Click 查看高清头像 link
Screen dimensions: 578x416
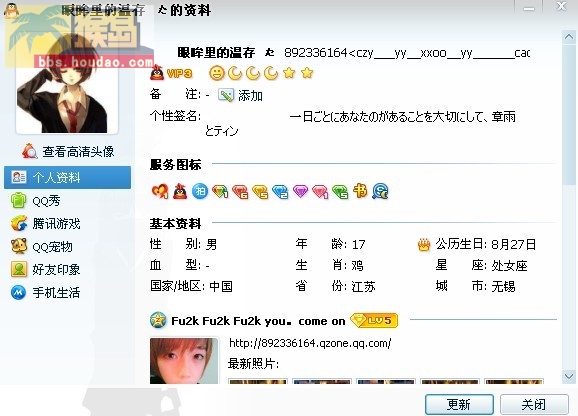tap(78, 151)
